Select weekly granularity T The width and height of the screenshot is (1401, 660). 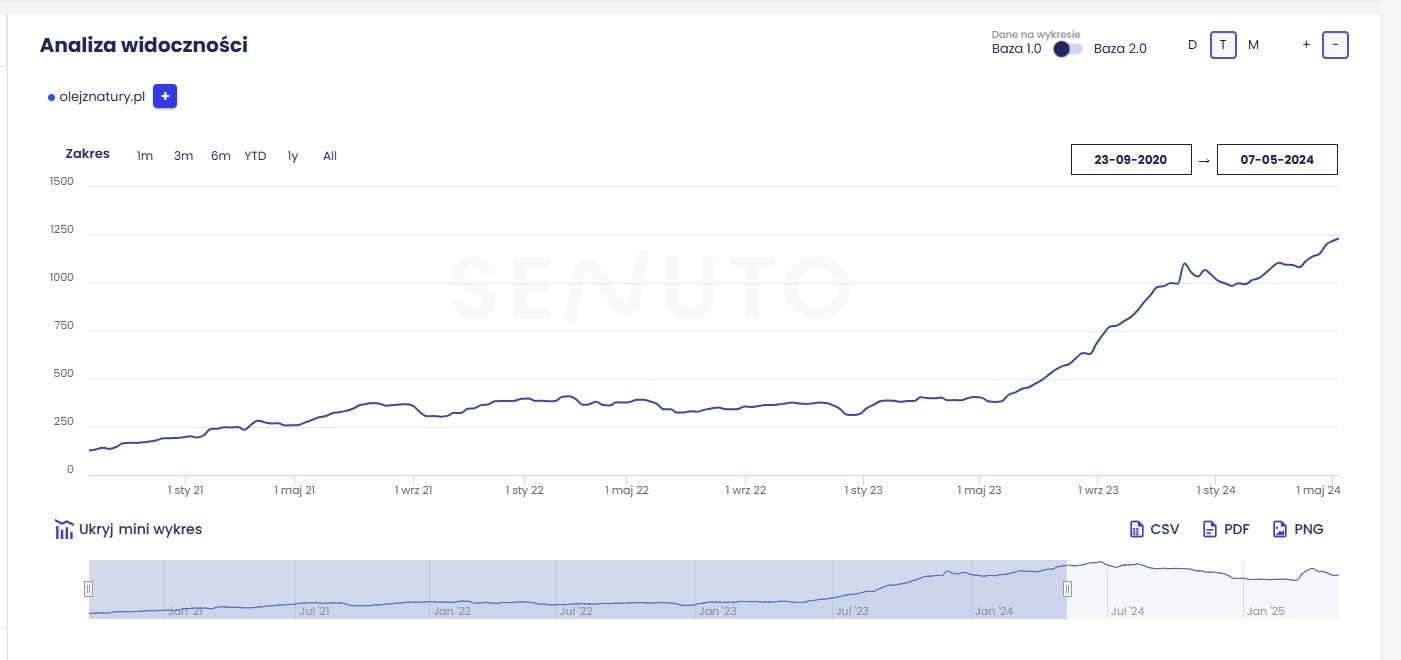(1223, 45)
